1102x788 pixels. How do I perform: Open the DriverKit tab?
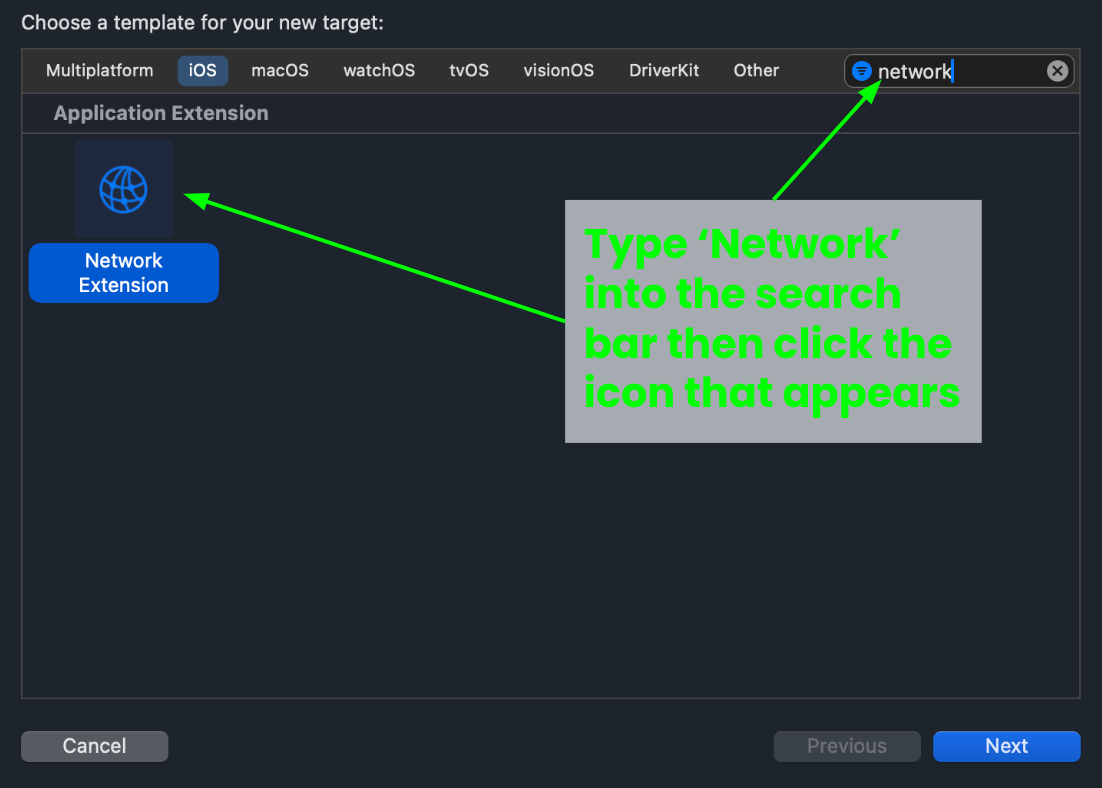663,71
